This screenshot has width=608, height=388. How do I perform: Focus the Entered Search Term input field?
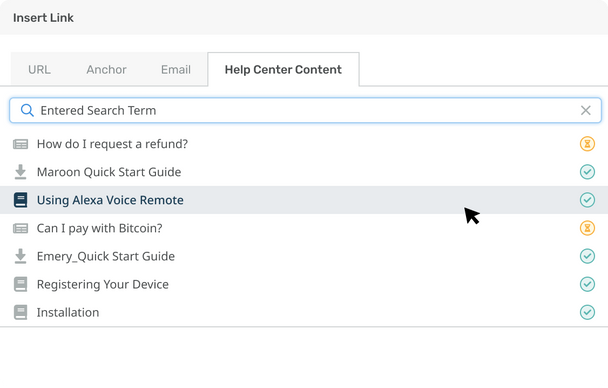click(x=305, y=110)
